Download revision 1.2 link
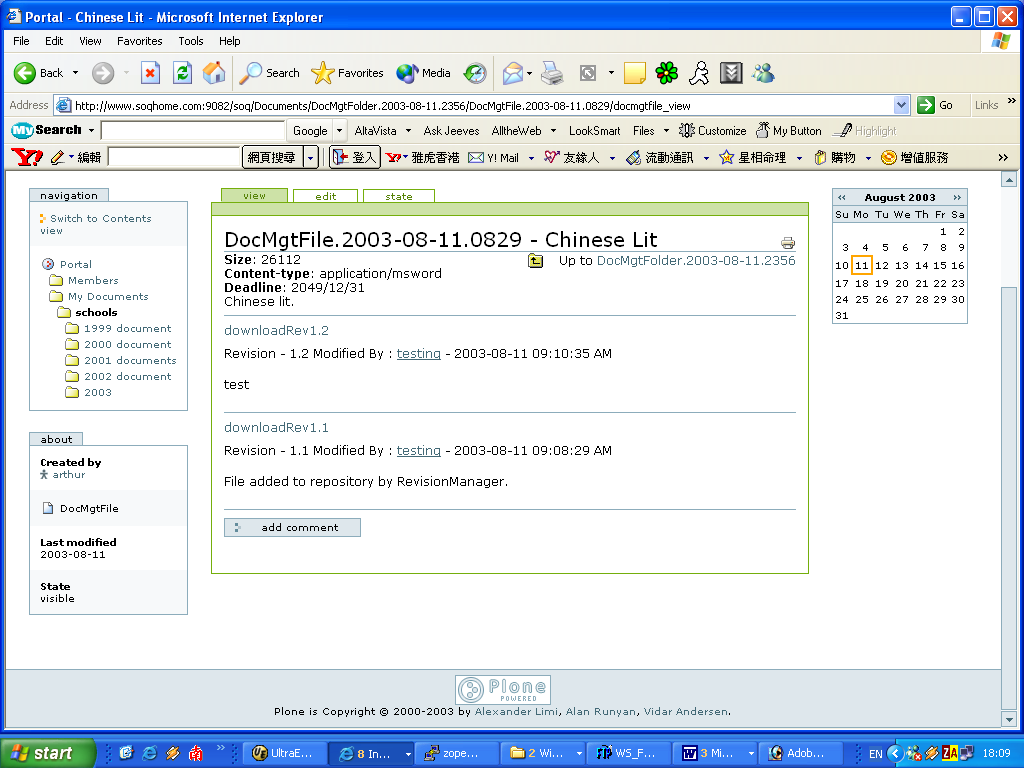 click(x=276, y=330)
